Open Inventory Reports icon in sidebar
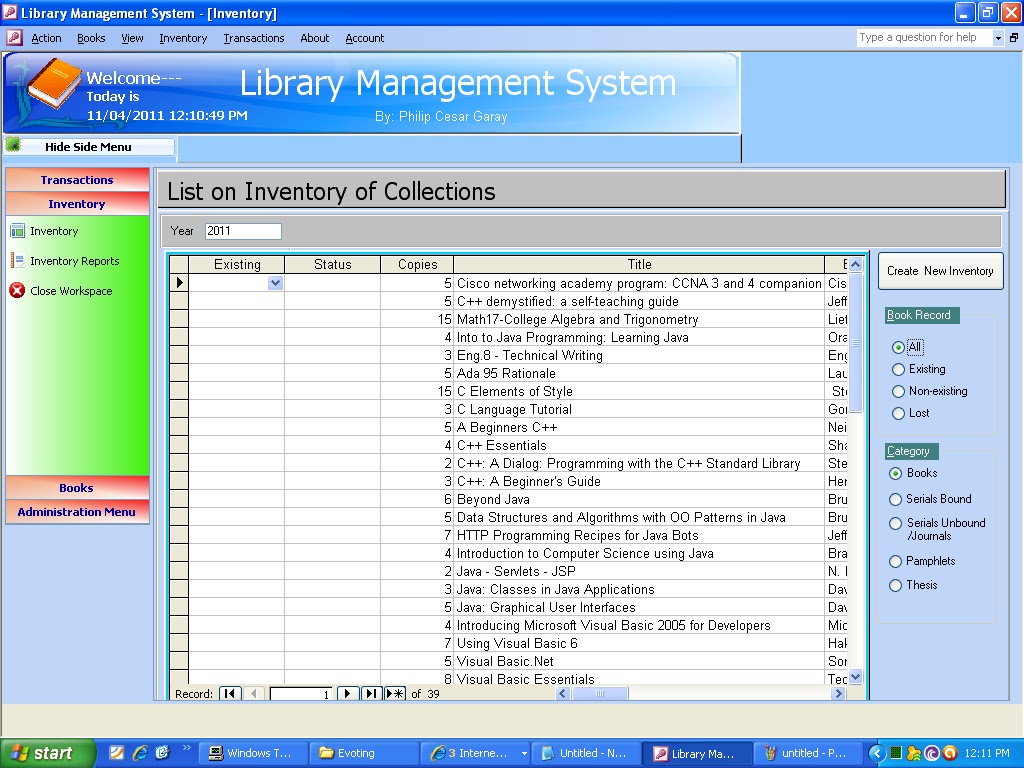 [17, 261]
